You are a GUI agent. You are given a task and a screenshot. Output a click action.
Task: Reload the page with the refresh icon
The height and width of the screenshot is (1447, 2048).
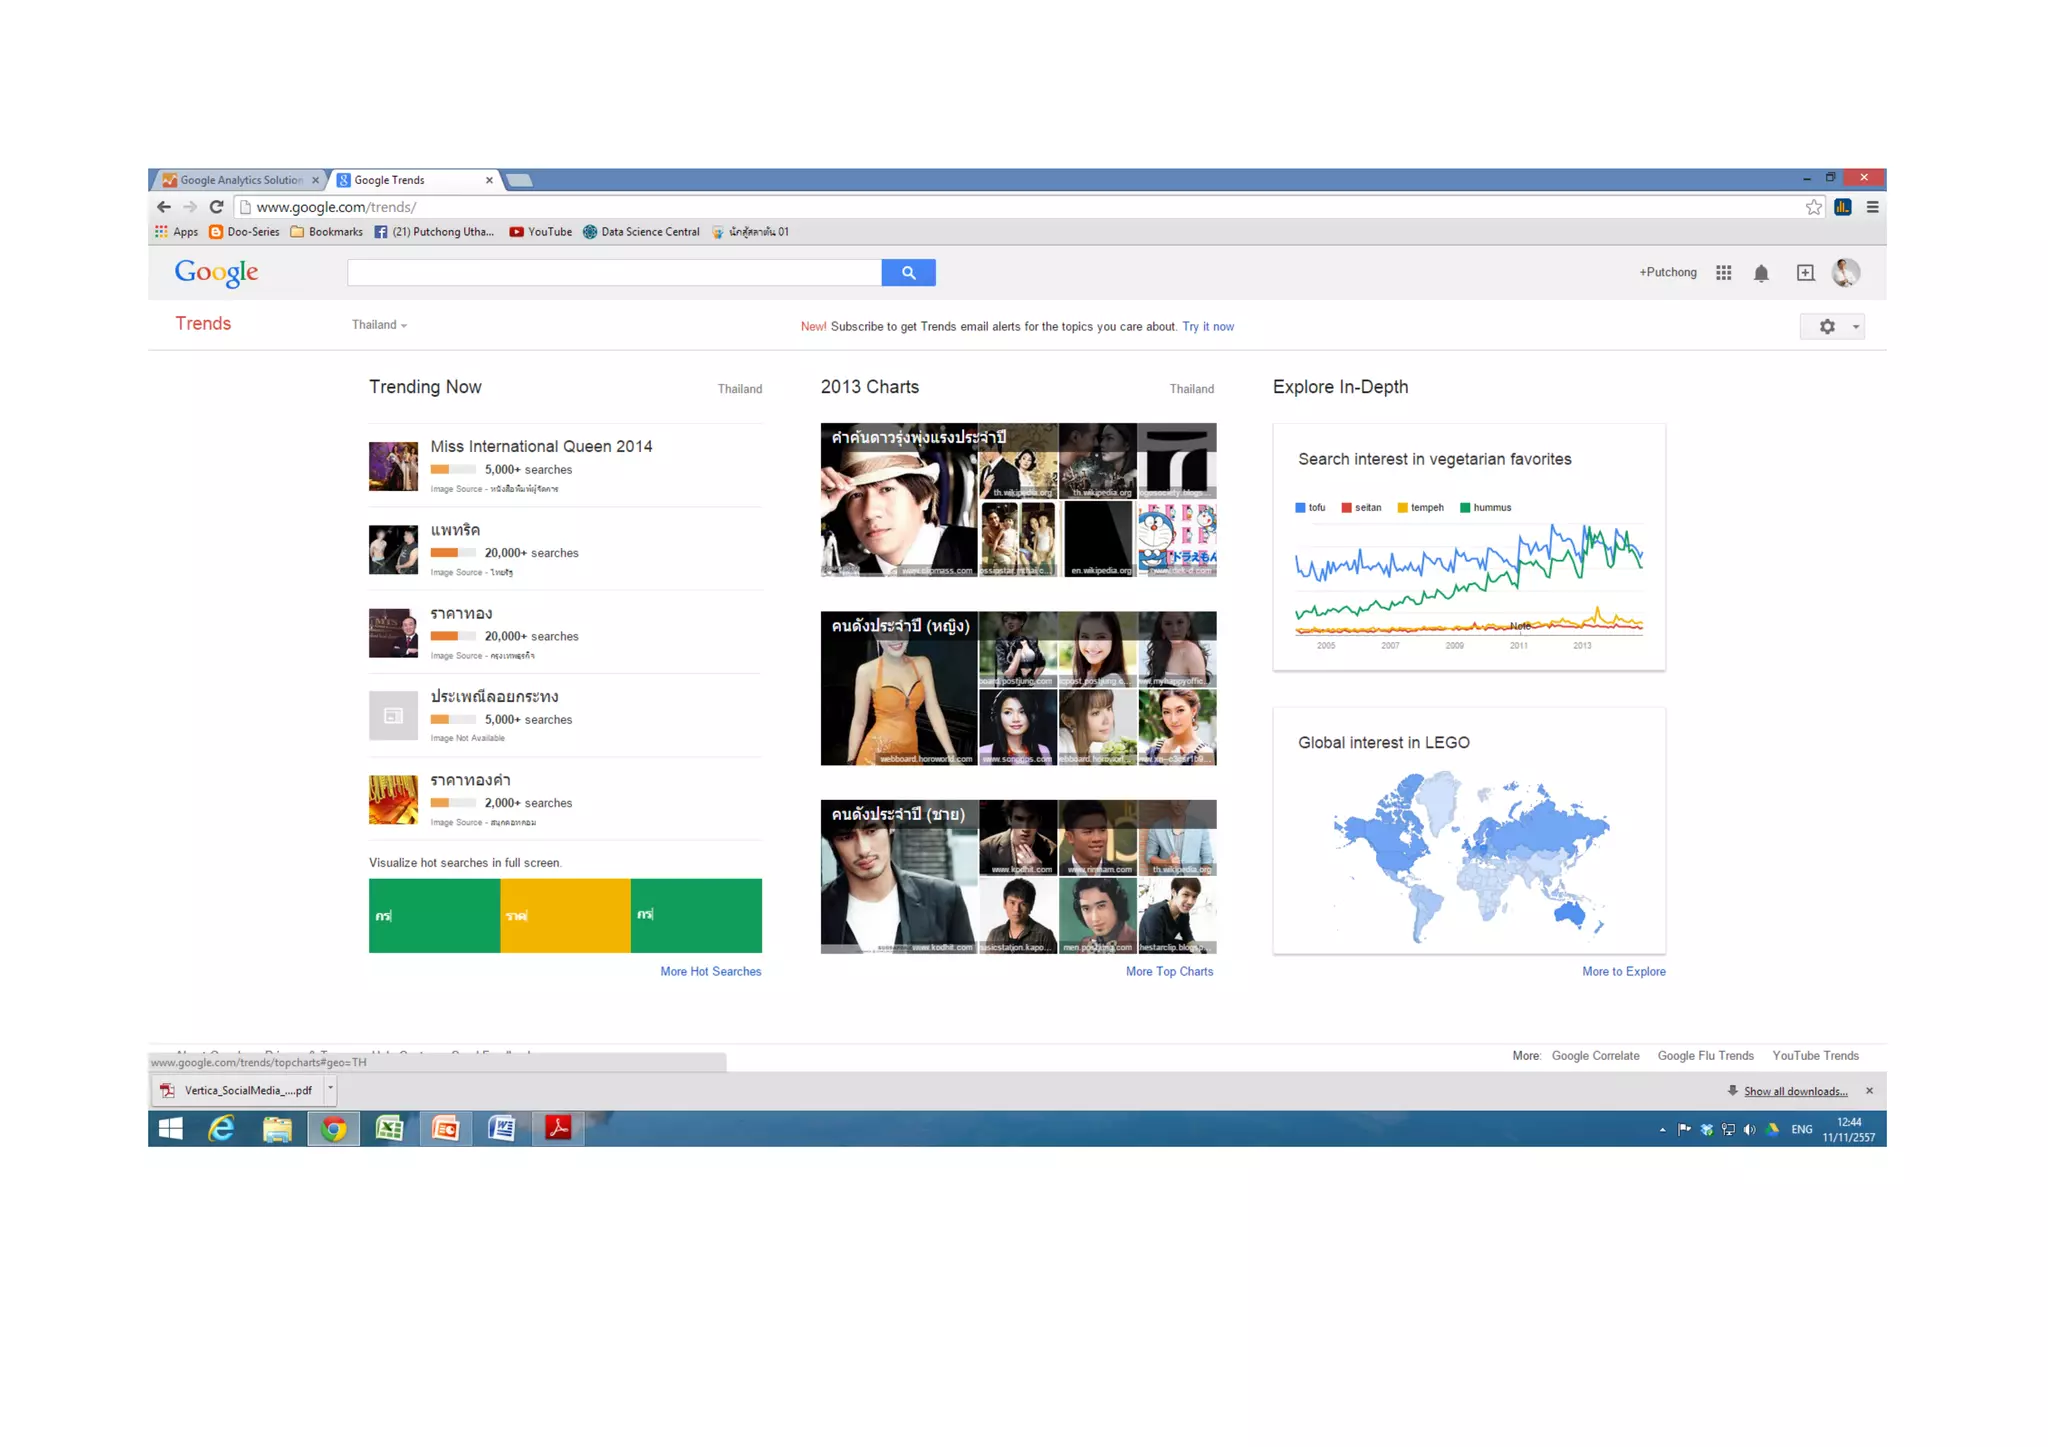(216, 207)
